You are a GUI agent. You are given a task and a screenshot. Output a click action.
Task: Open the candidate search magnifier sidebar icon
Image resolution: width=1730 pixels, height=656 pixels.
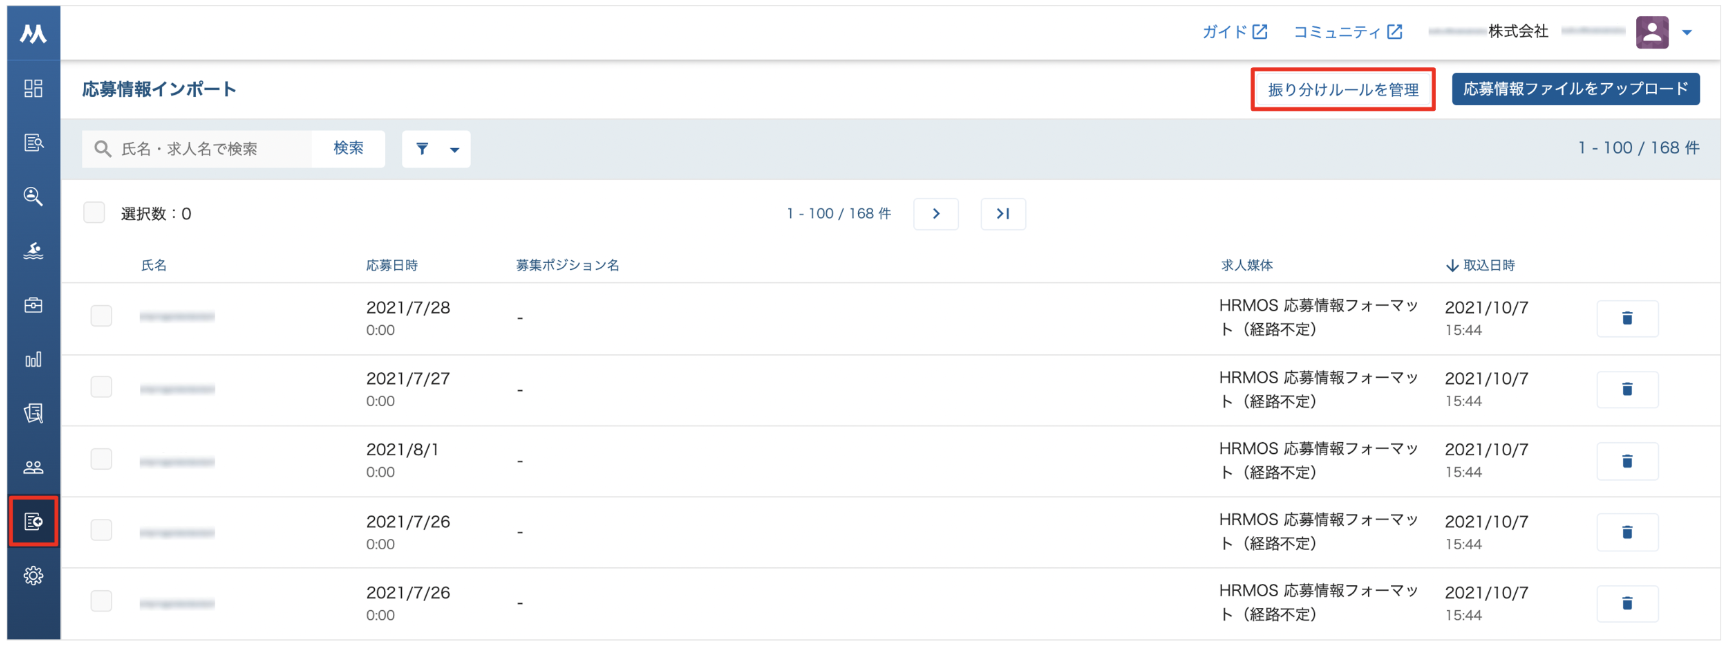point(33,196)
